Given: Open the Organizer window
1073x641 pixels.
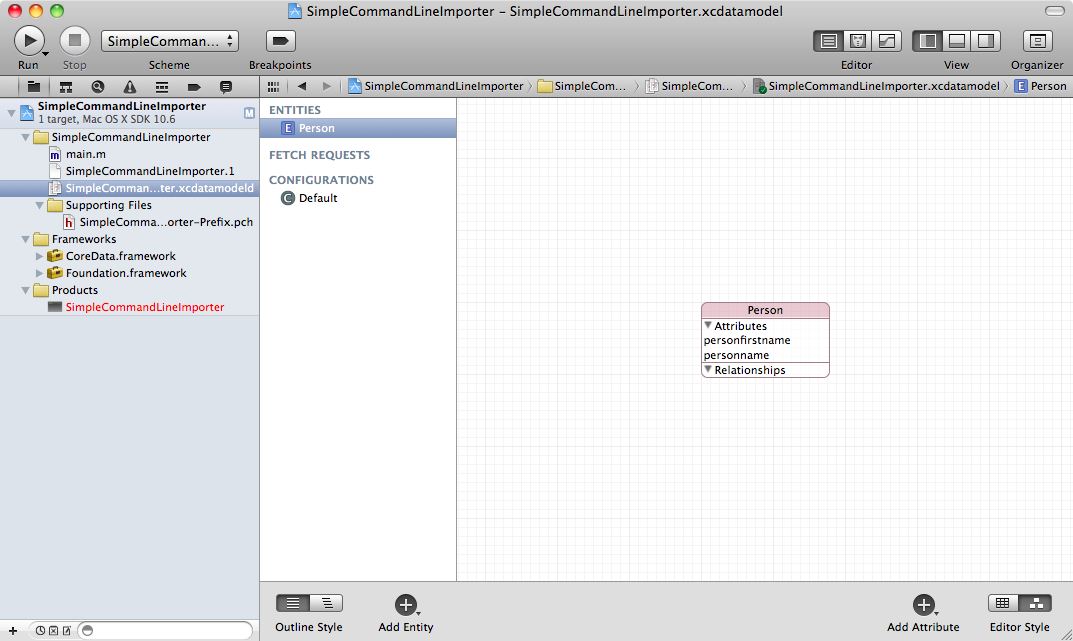Looking at the screenshot, I should coord(1037,41).
